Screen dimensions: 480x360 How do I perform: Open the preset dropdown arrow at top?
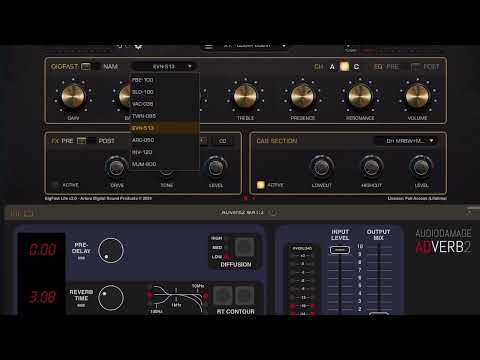pos(284,46)
